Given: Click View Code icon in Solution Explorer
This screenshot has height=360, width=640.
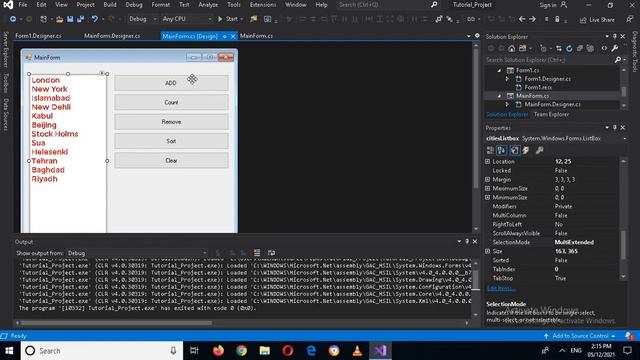Looking at the screenshot, I should 604,49.
